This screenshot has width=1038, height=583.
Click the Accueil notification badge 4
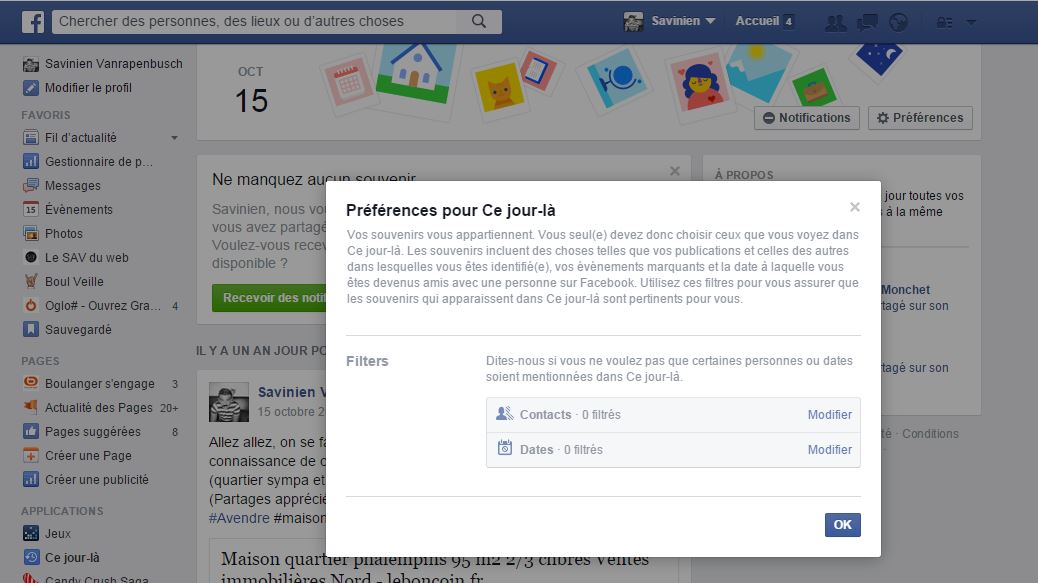click(x=788, y=22)
